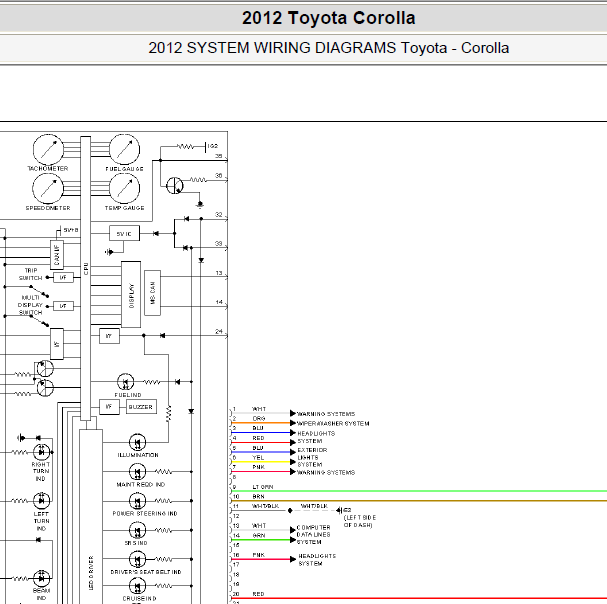Select the CRUISE IND LED symbol
The image size is (607, 604).
pyautogui.click(x=137, y=586)
